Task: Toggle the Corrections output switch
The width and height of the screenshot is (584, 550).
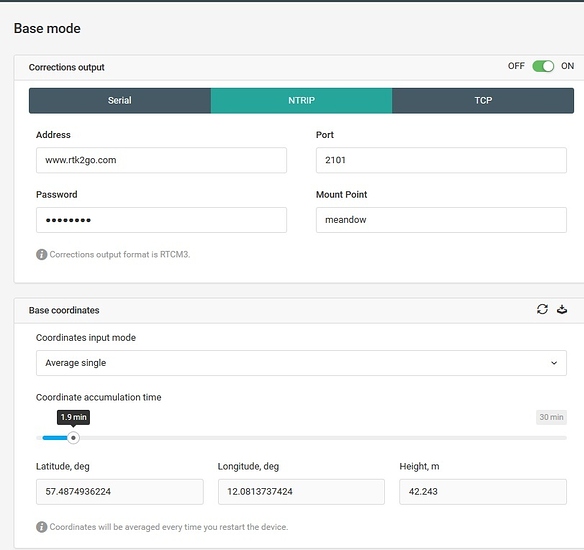Action: click(x=543, y=66)
